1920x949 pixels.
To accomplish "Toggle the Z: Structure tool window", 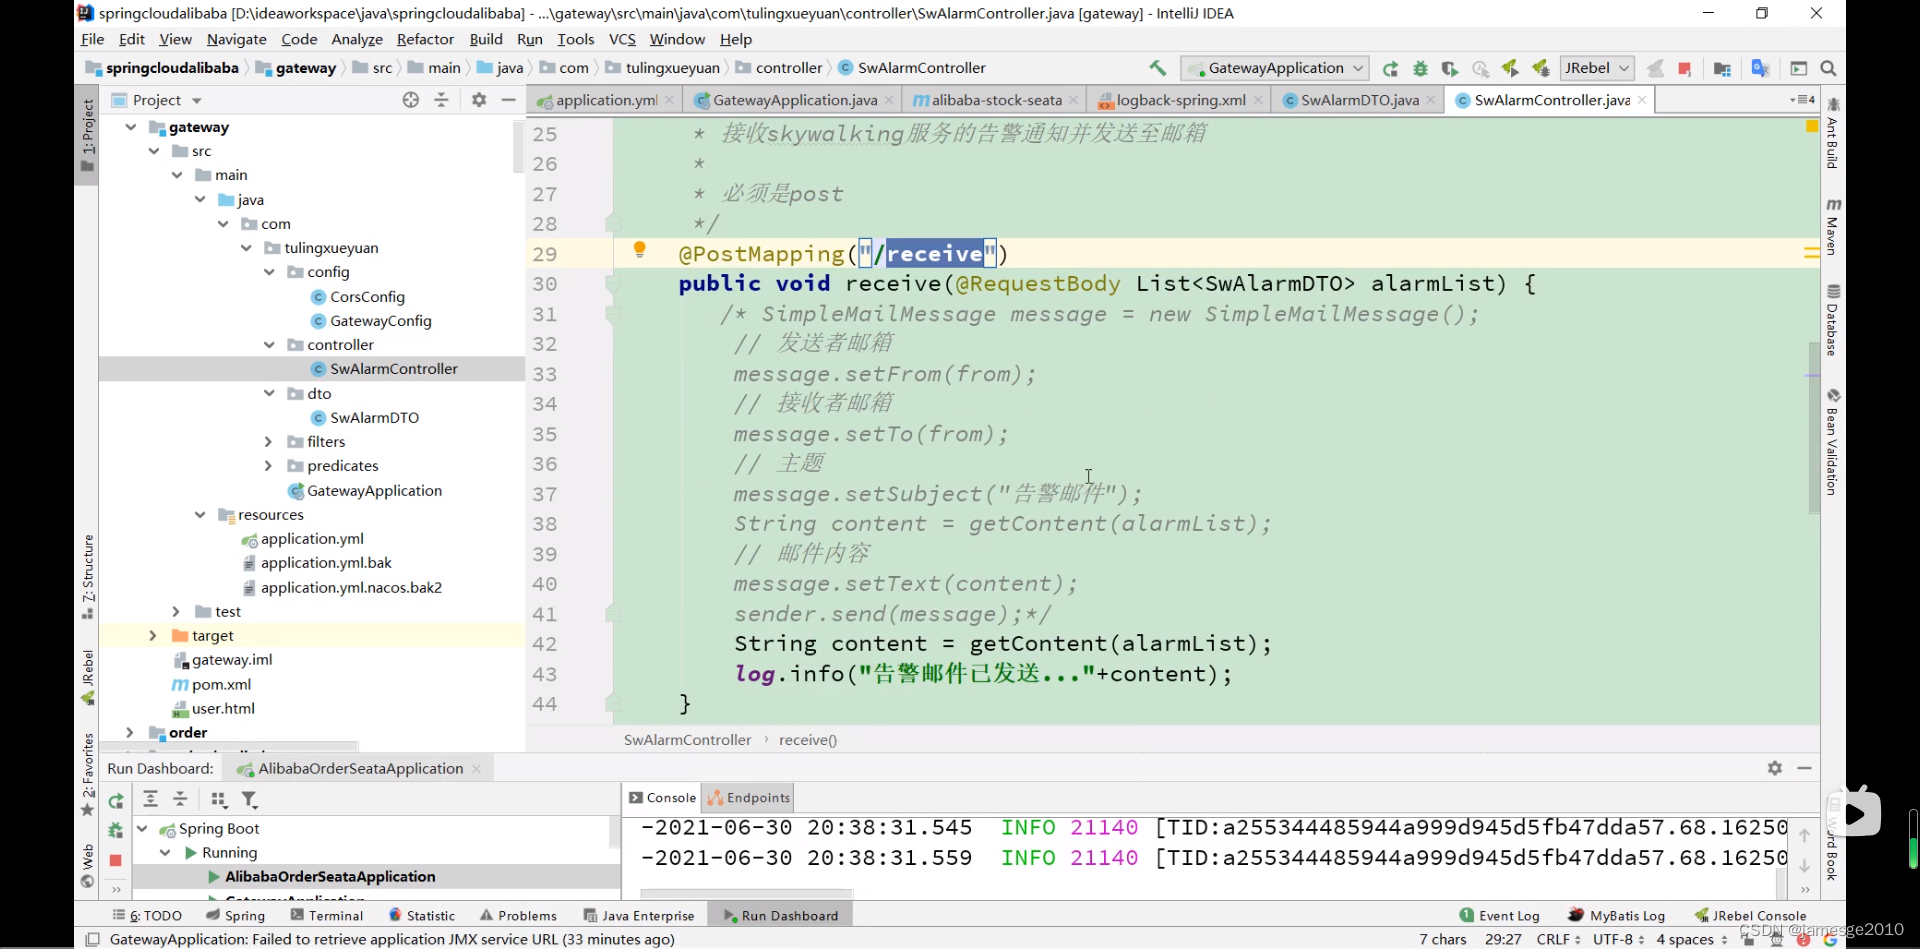I will [88, 577].
